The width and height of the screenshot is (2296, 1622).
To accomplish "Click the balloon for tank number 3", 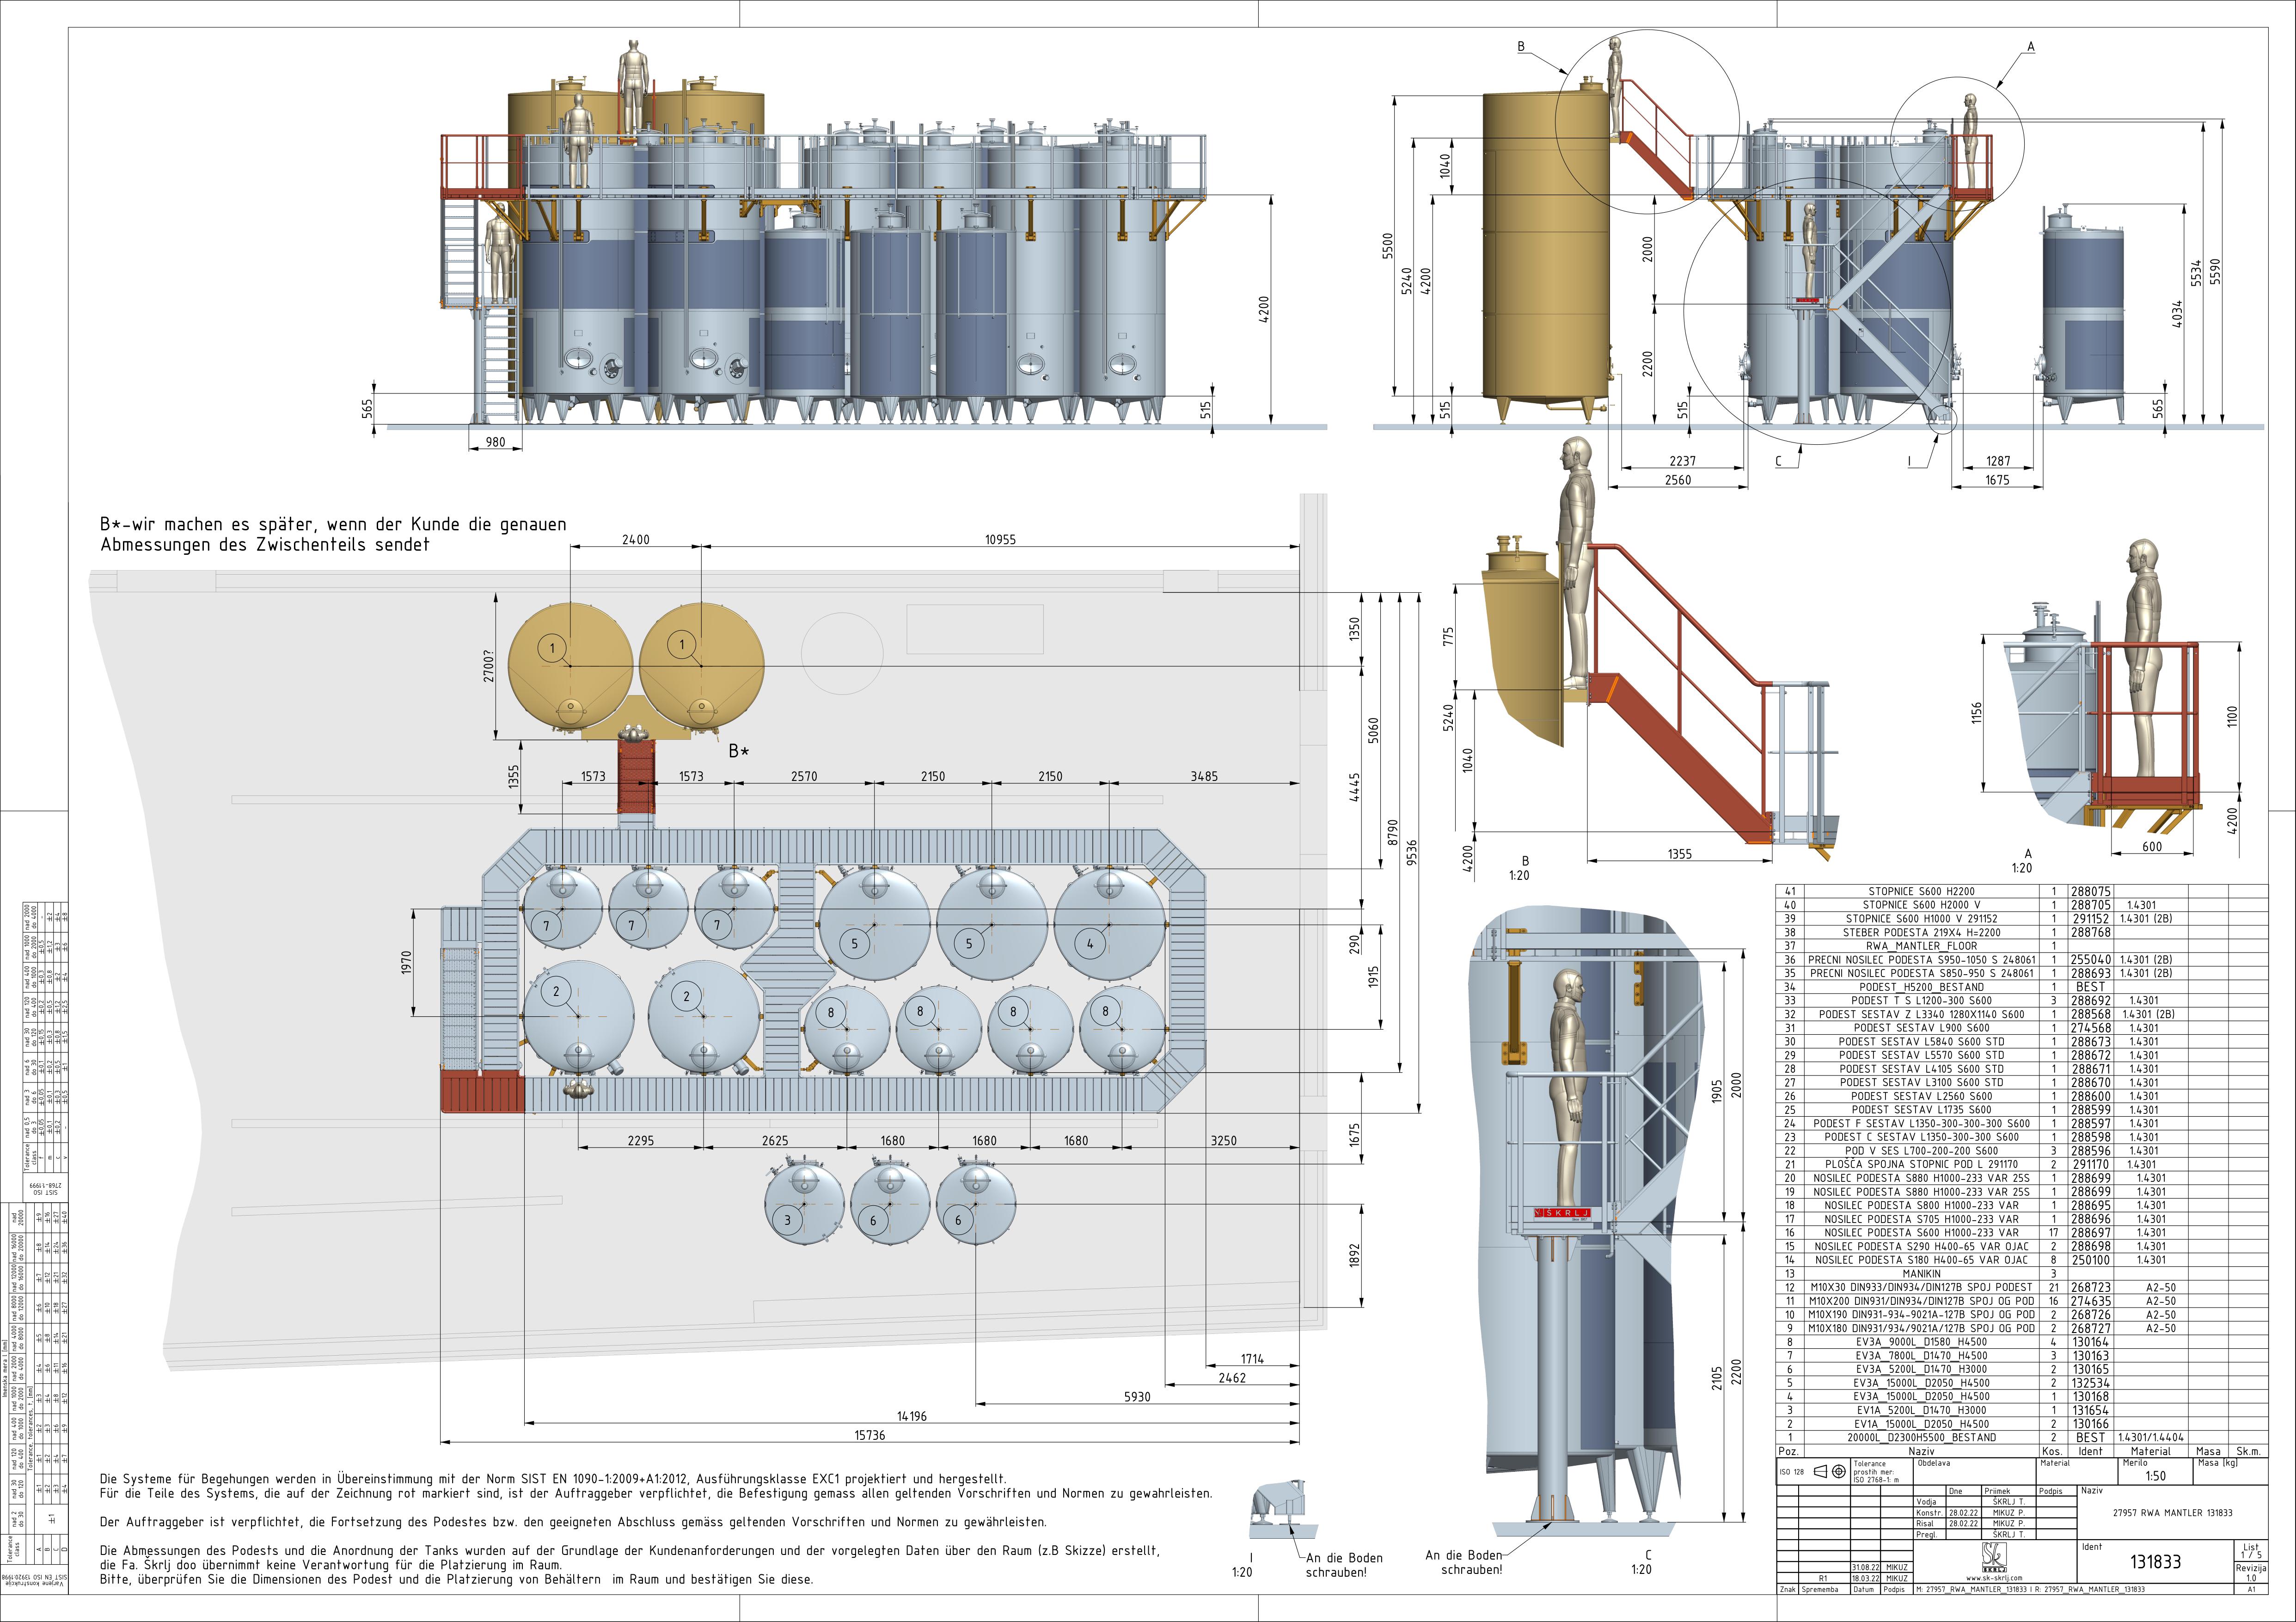I will pyautogui.click(x=787, y=1220).
